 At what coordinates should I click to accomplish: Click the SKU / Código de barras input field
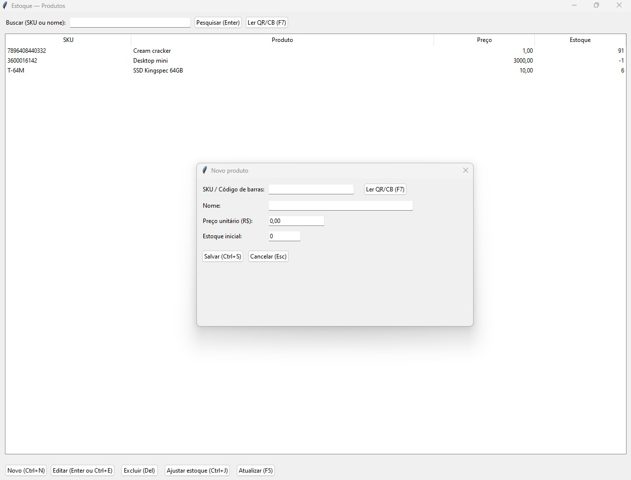311,189
